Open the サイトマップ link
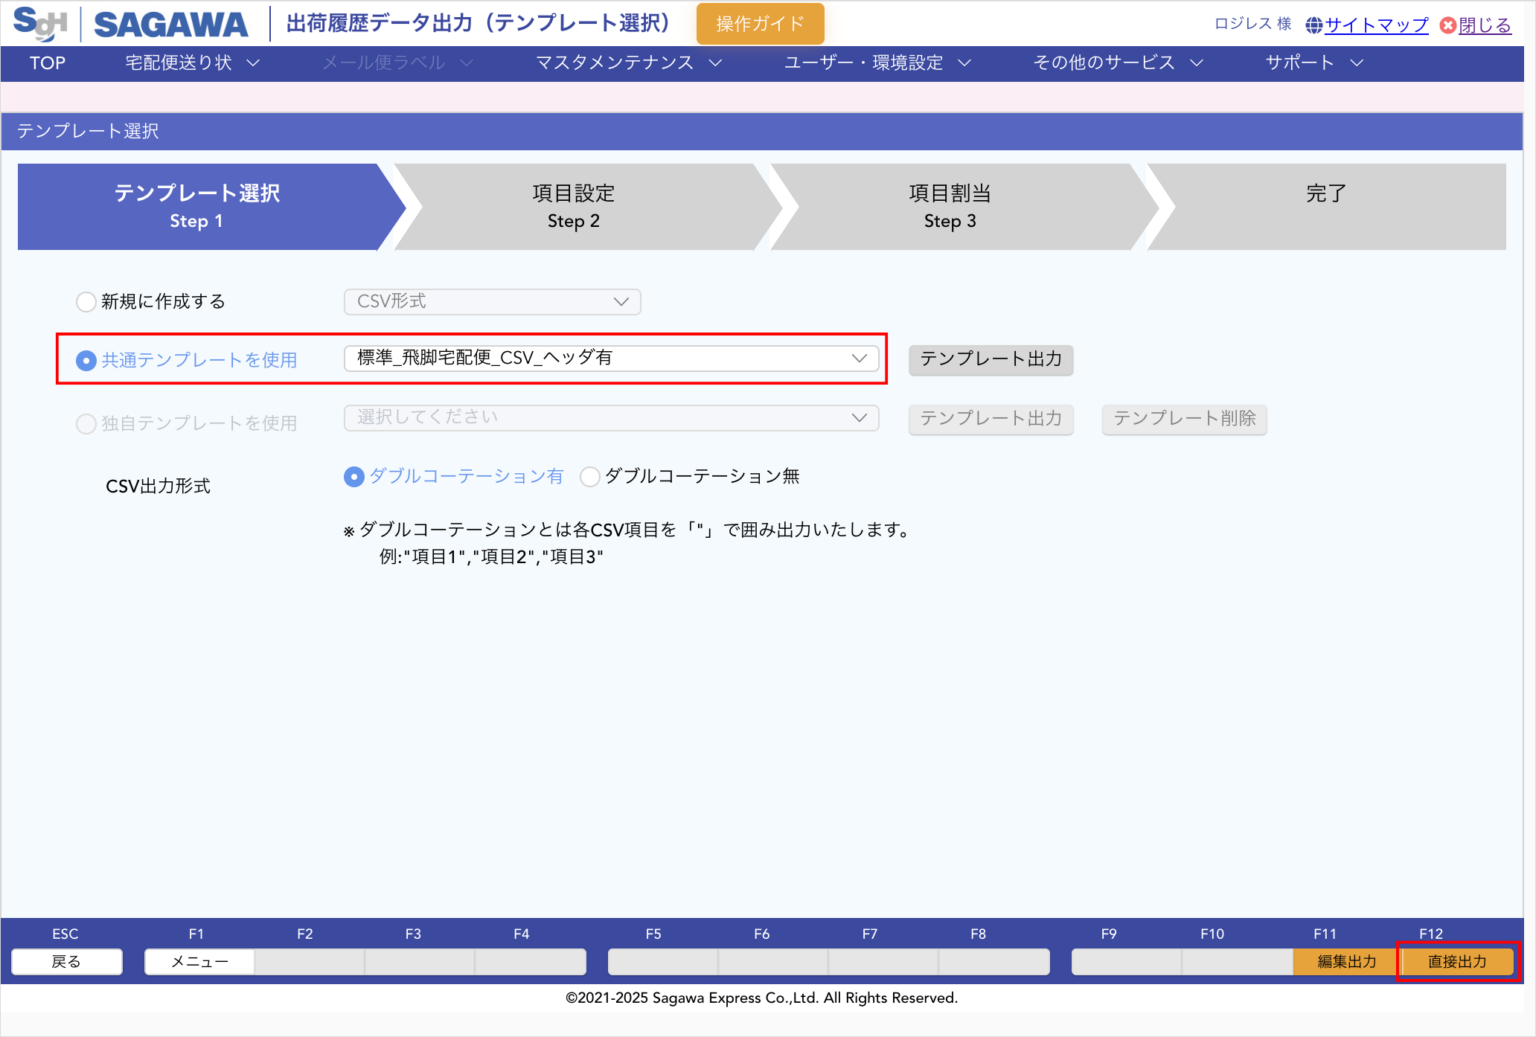1536x1037 pixels. (1375, 25)
